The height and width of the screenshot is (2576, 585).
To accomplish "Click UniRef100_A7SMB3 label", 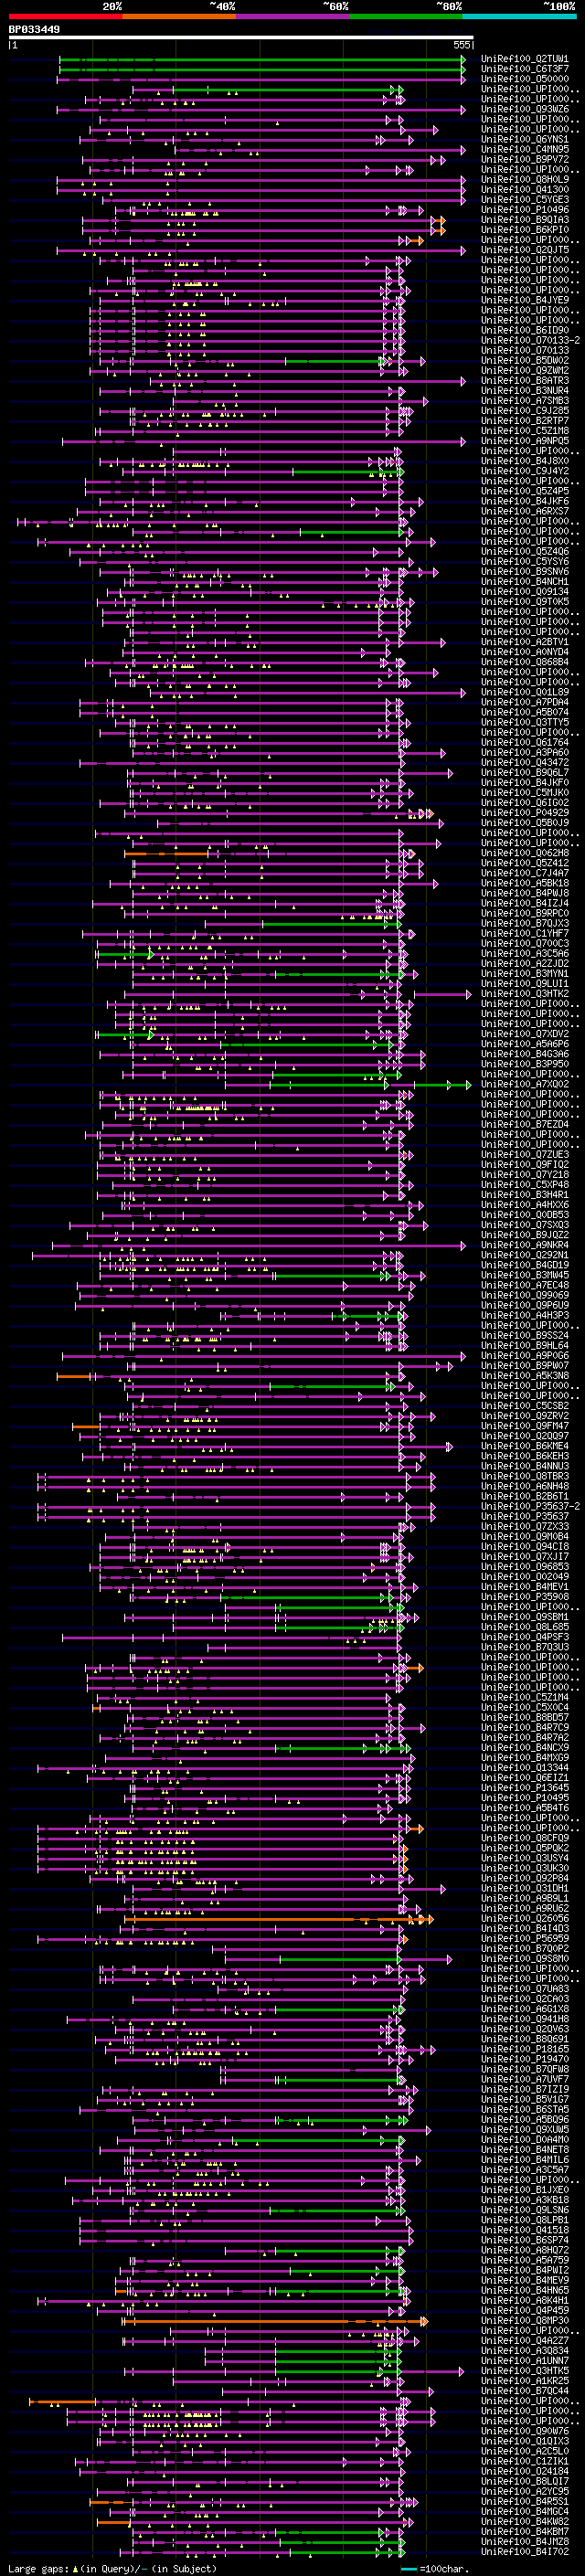I will pos(524,400).
